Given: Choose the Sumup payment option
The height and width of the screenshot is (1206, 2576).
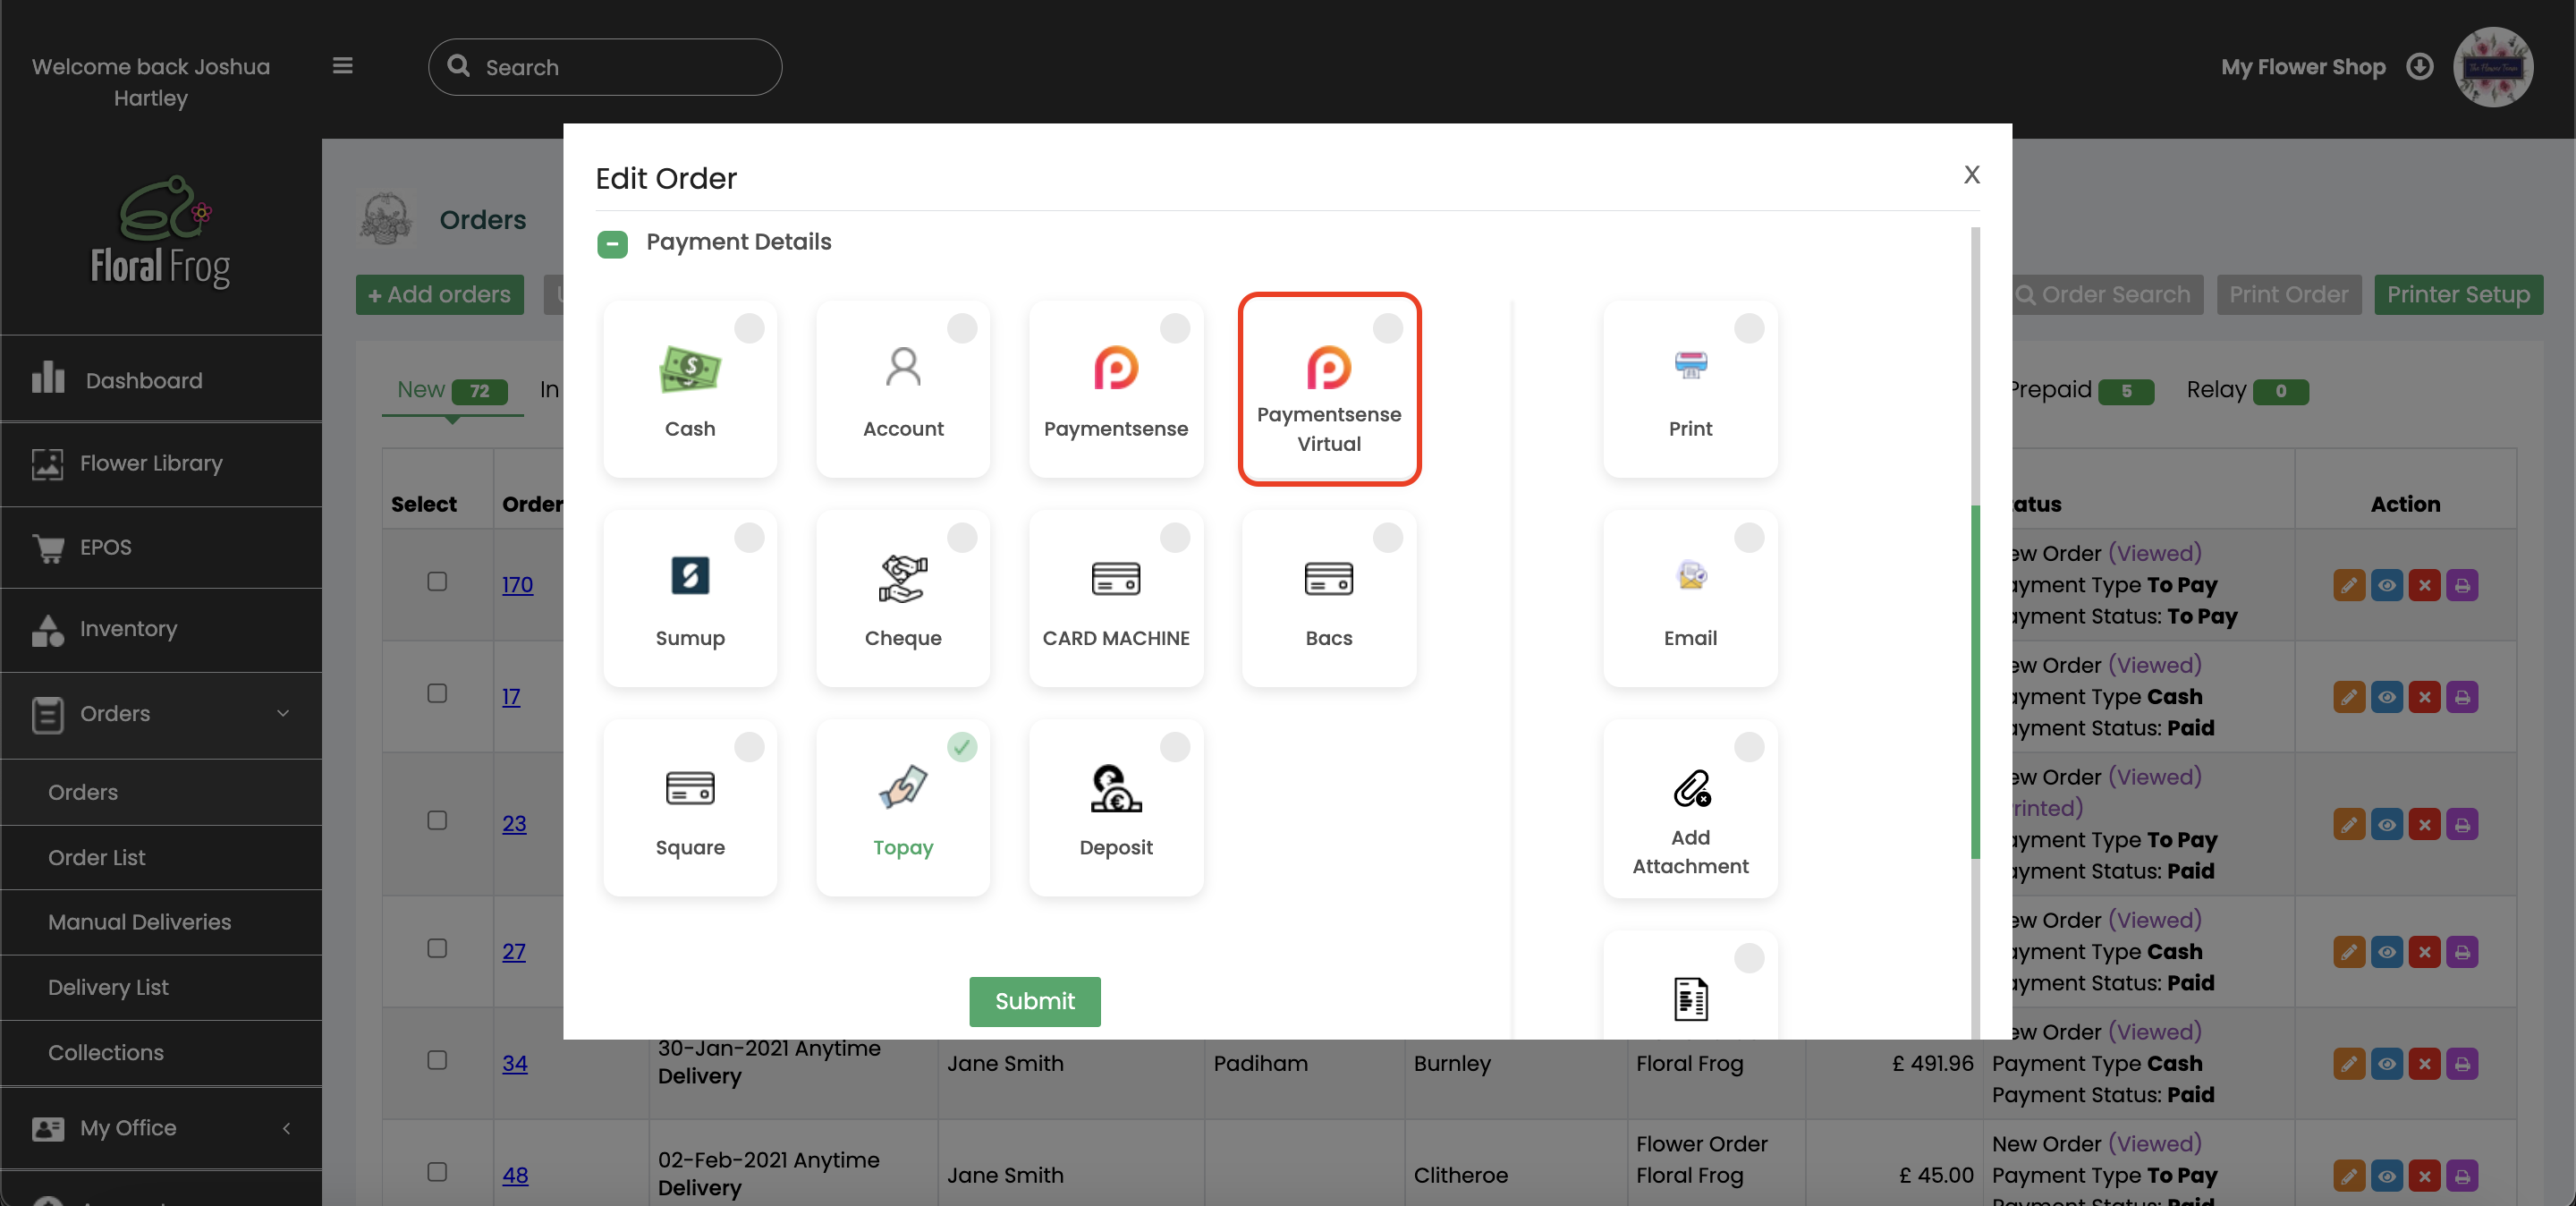Looking at the screenshot, I should point(690,598).
